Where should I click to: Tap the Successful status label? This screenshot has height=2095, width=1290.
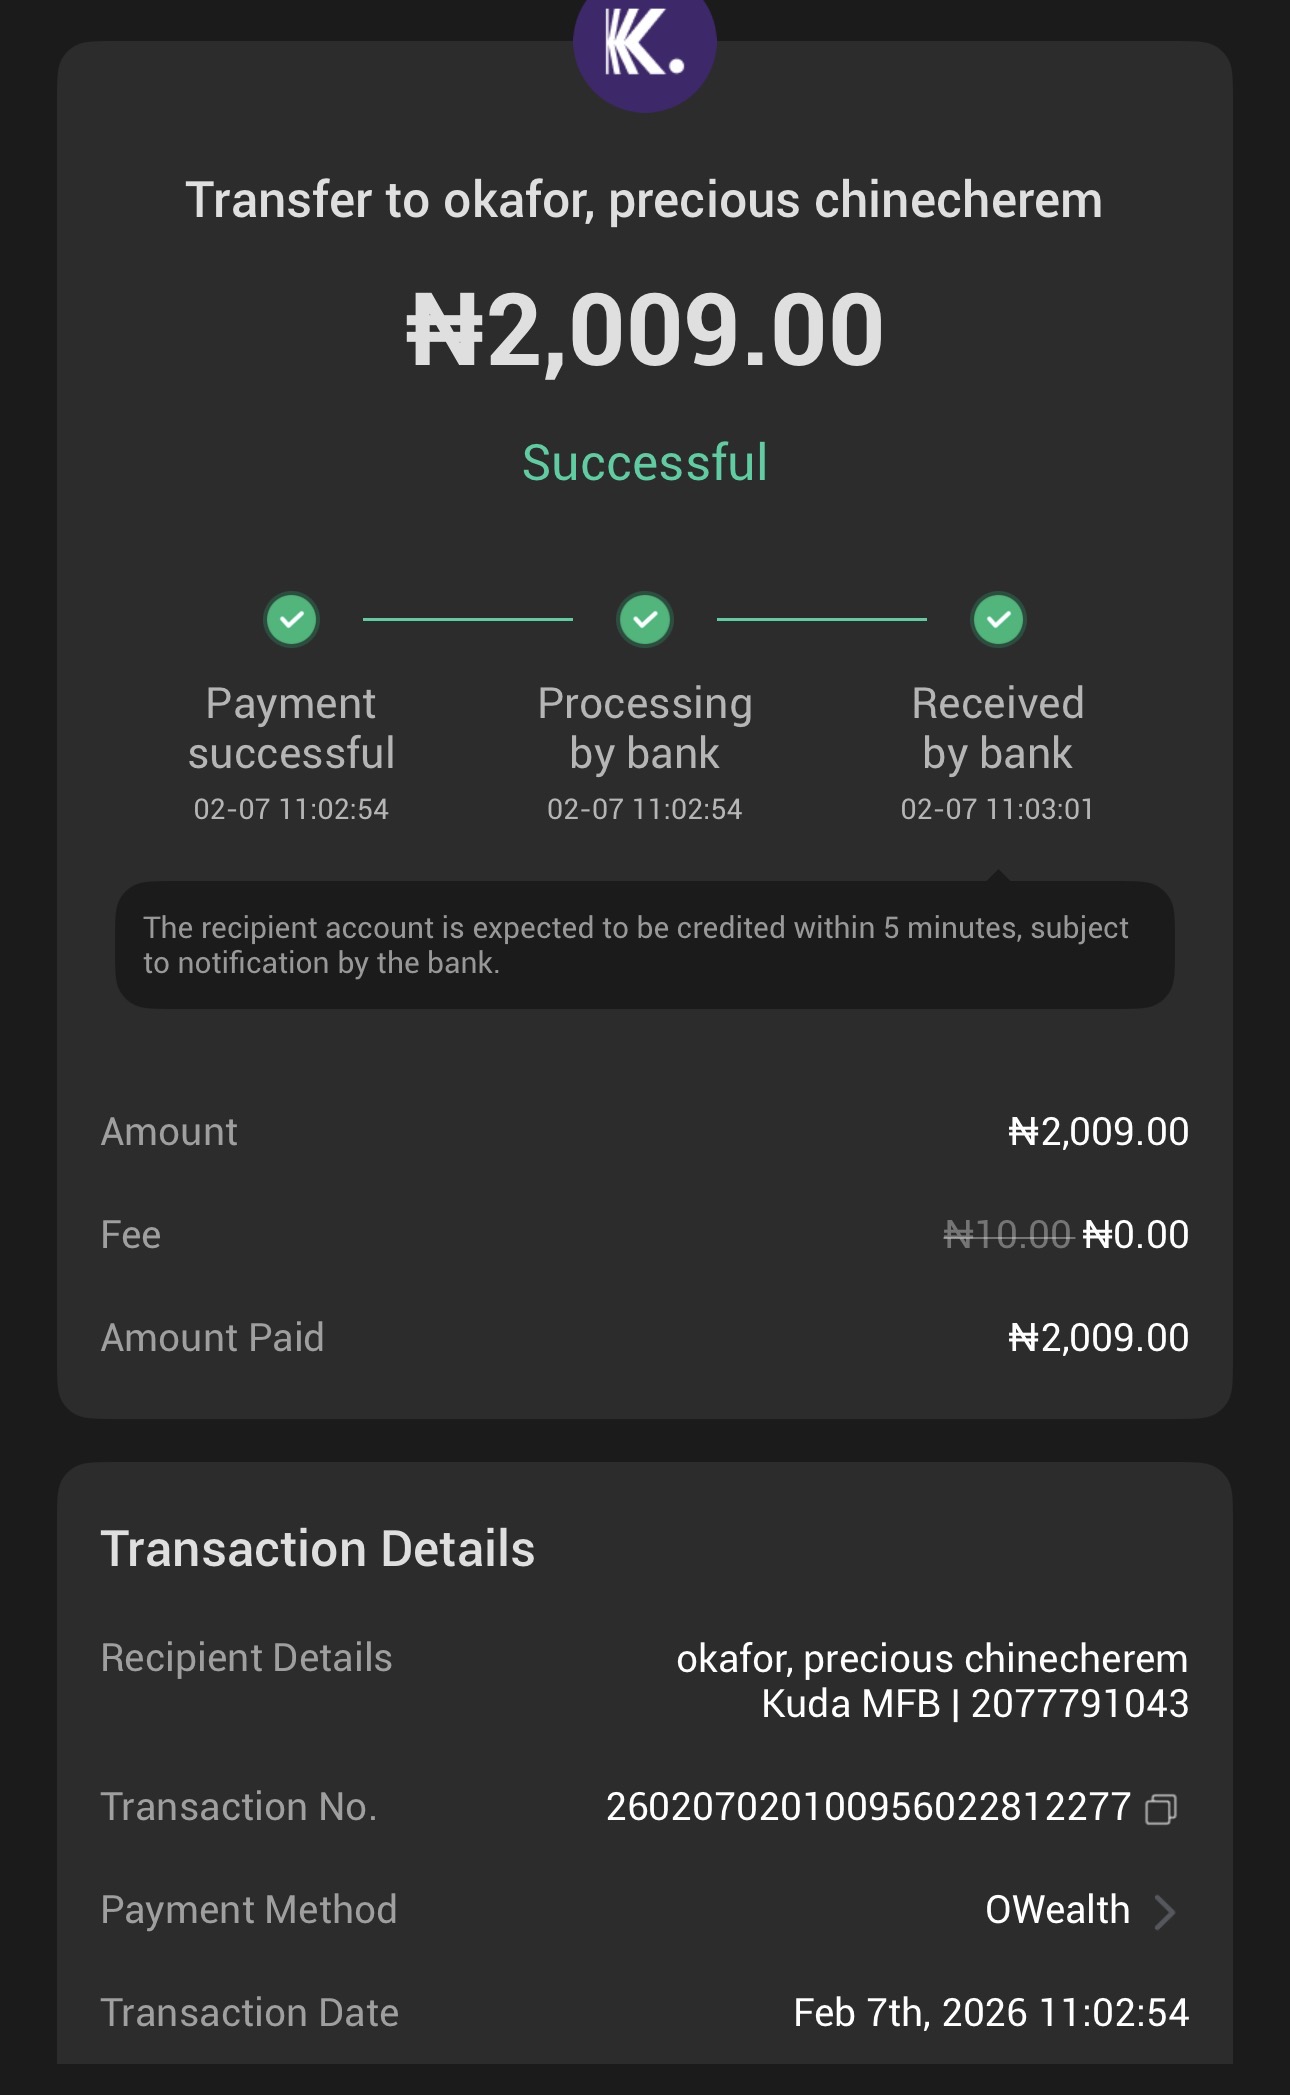pos(645,463)
